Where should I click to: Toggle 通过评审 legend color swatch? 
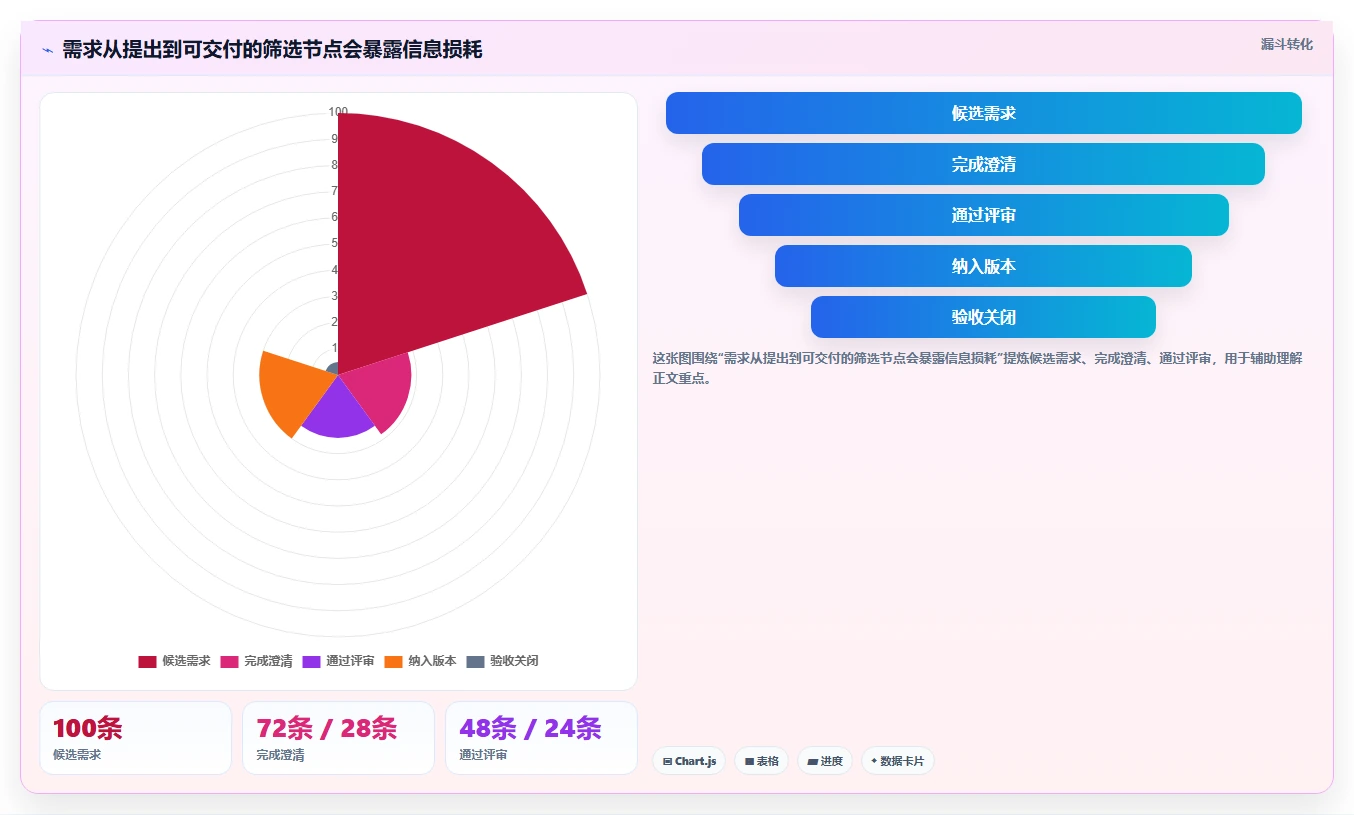(x=311, y=661)
